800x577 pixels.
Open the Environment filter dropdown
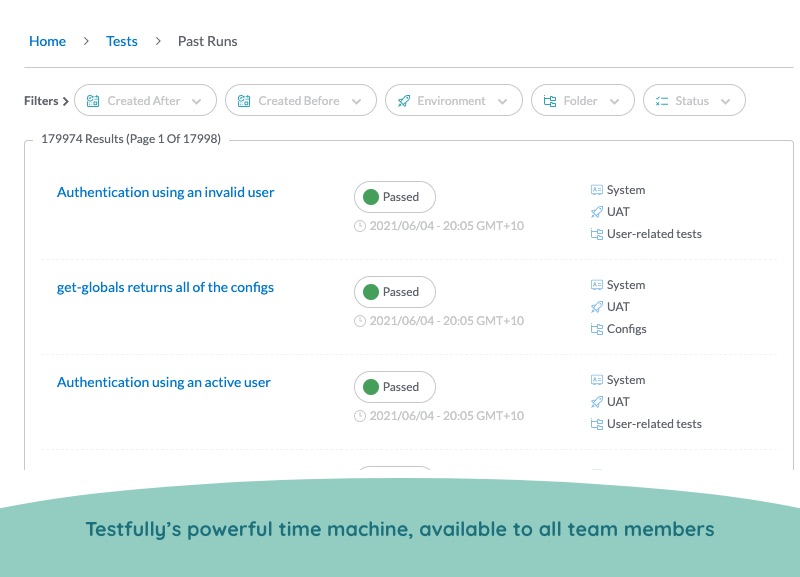point(454,101)
